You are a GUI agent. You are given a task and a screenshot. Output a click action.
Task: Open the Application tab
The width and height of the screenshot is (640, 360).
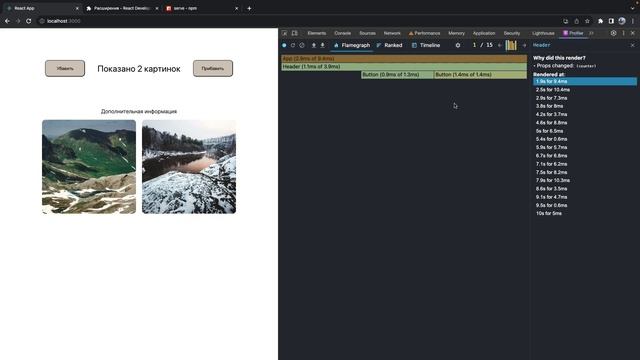coord(484,33)
